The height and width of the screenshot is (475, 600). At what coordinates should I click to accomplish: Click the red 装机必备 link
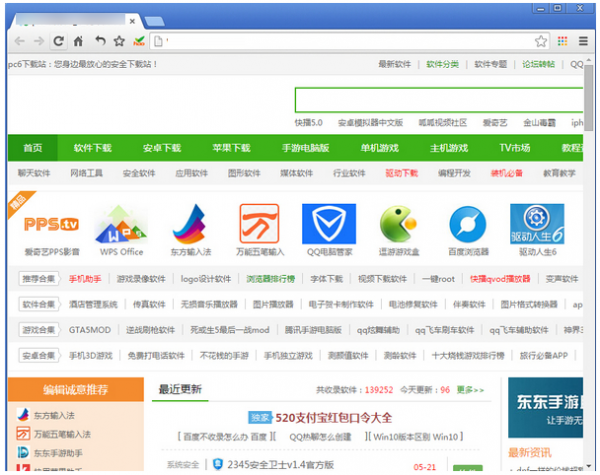[x=507, y=173]
